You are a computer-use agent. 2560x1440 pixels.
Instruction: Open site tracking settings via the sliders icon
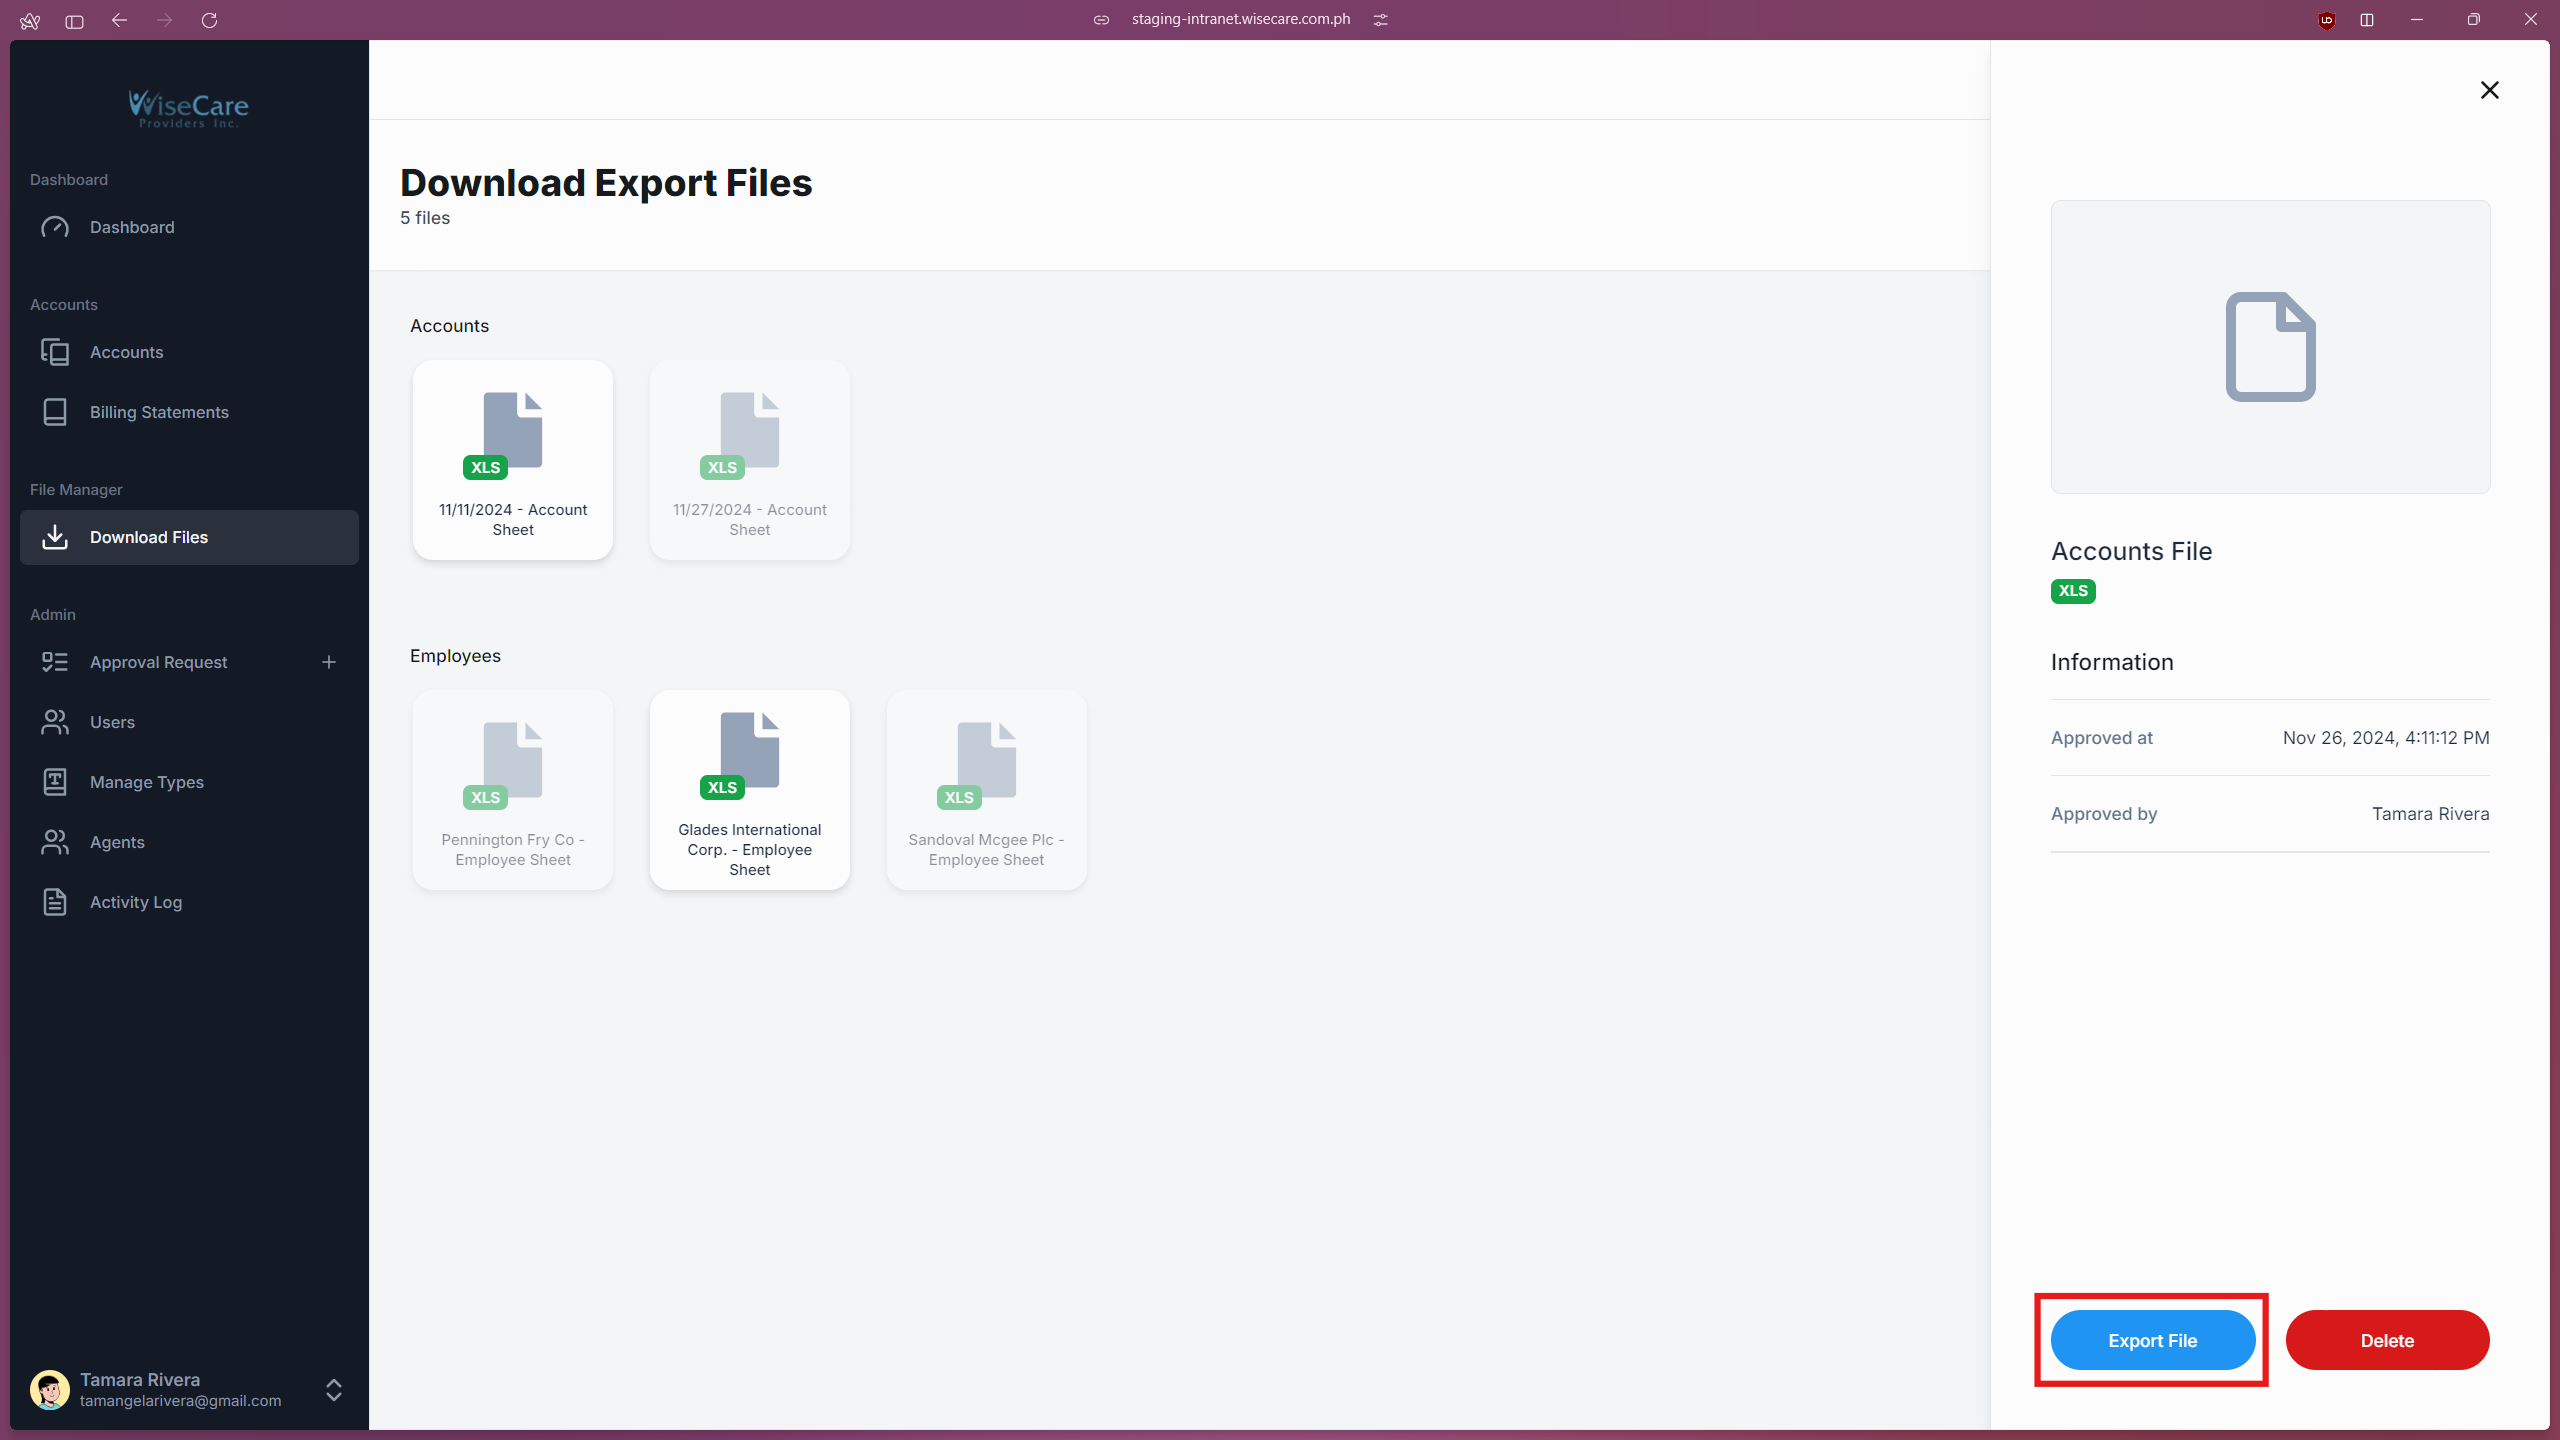click(x=1381, y=19)
